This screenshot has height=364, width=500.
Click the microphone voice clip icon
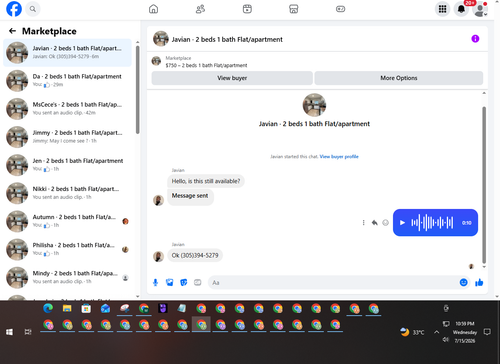155,283
